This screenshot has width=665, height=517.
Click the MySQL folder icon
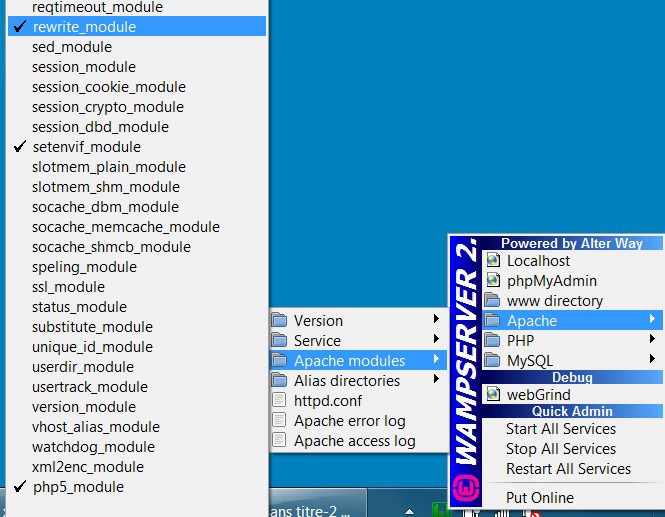click(x=492, y=360)
